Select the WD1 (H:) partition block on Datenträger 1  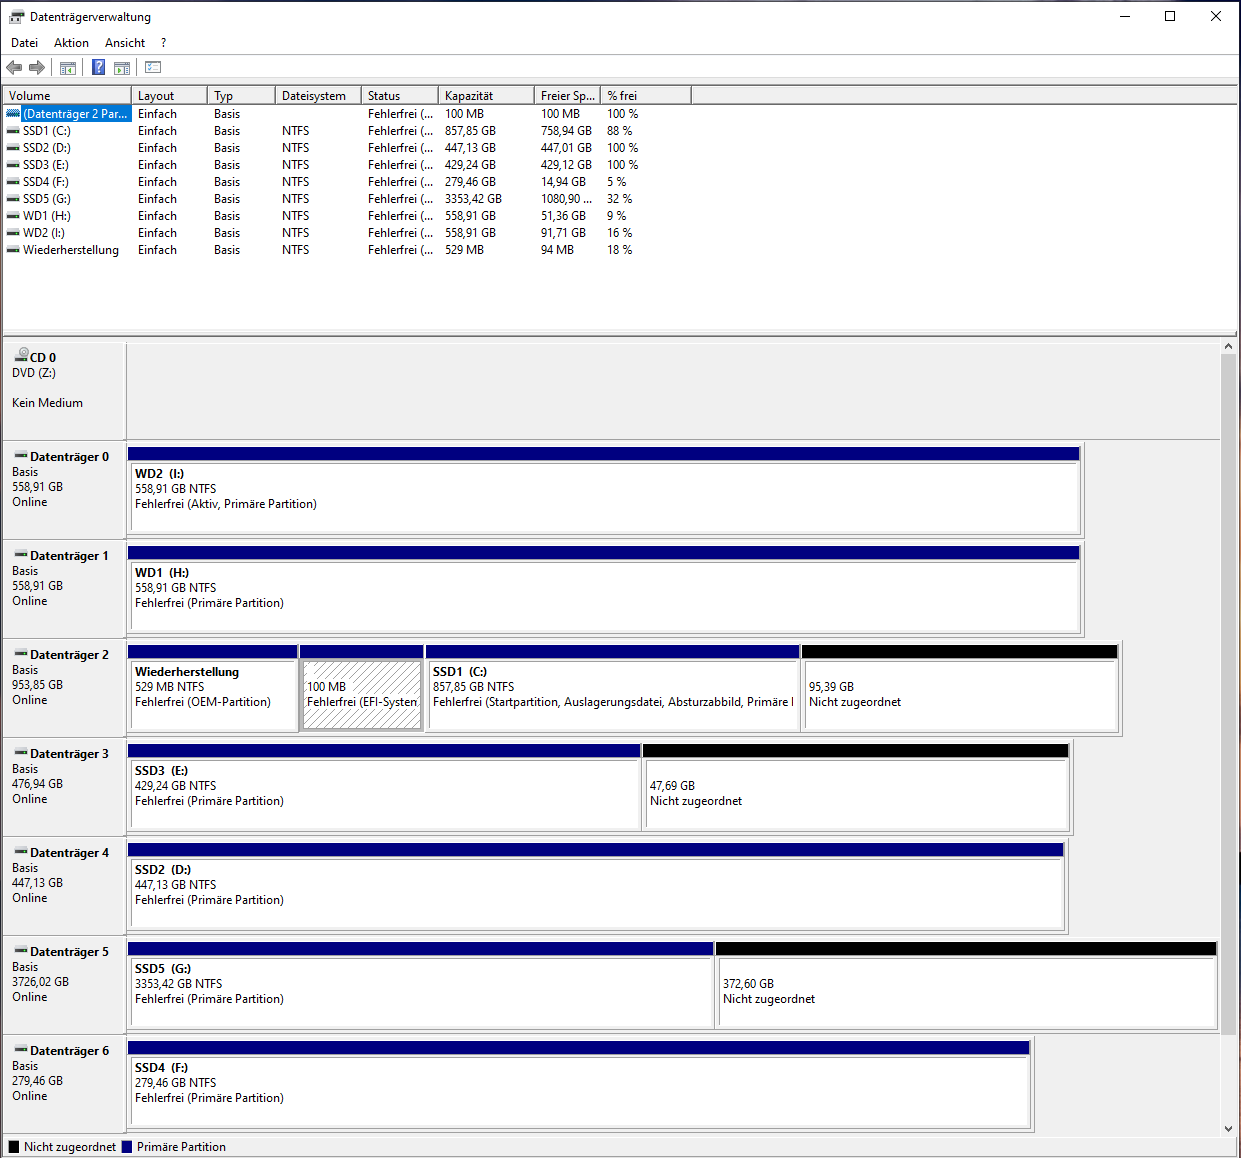pyautogui.click(x=604, y=589)
